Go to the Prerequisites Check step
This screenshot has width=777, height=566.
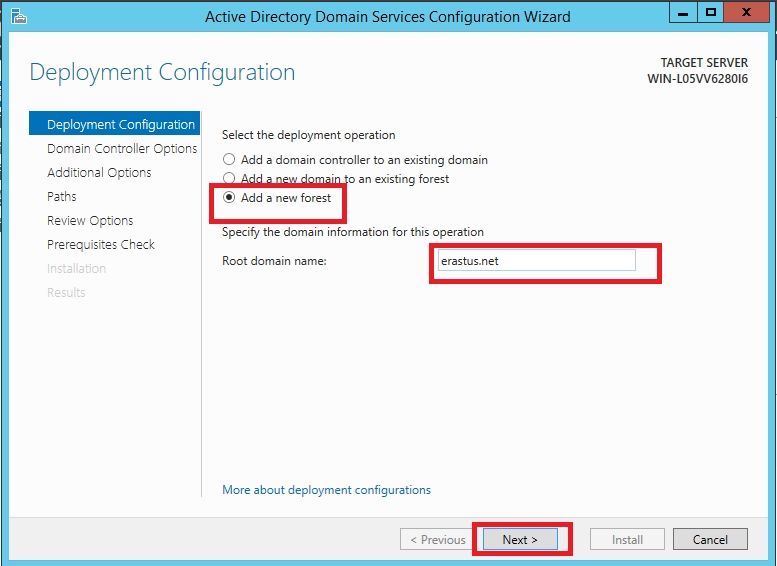(x=101, y=244)
